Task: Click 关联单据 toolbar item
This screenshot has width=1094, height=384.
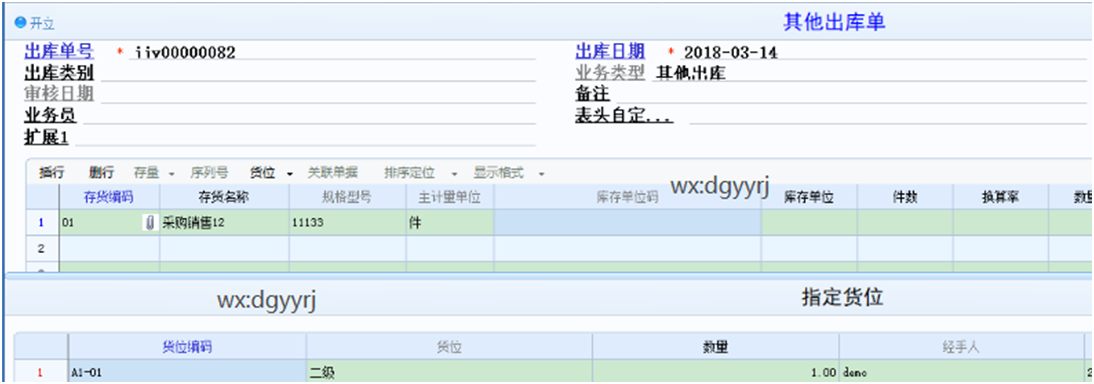Action: click(333, 172)
